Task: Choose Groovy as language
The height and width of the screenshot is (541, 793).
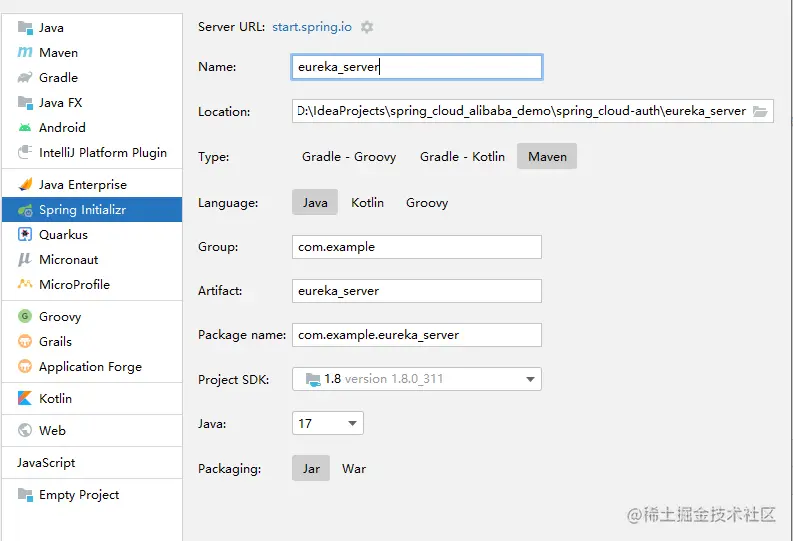Action: point(427,203)
